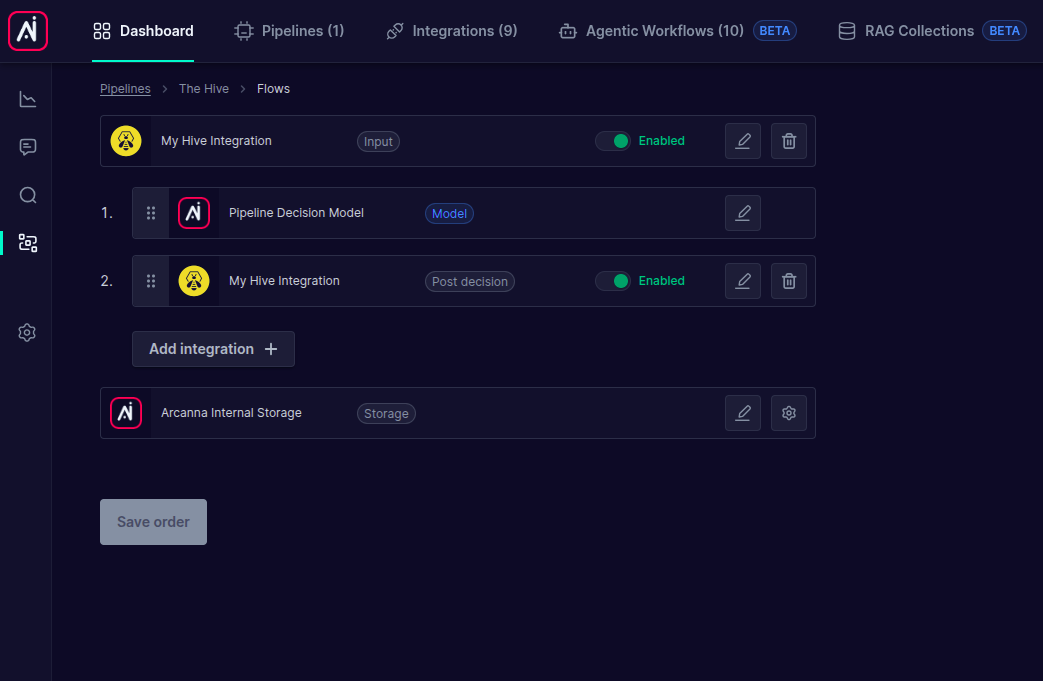The height and width of the screenshot is (681, 1043).
Task: Open the settings gear in the sidebar
Action: coord(27,333)
